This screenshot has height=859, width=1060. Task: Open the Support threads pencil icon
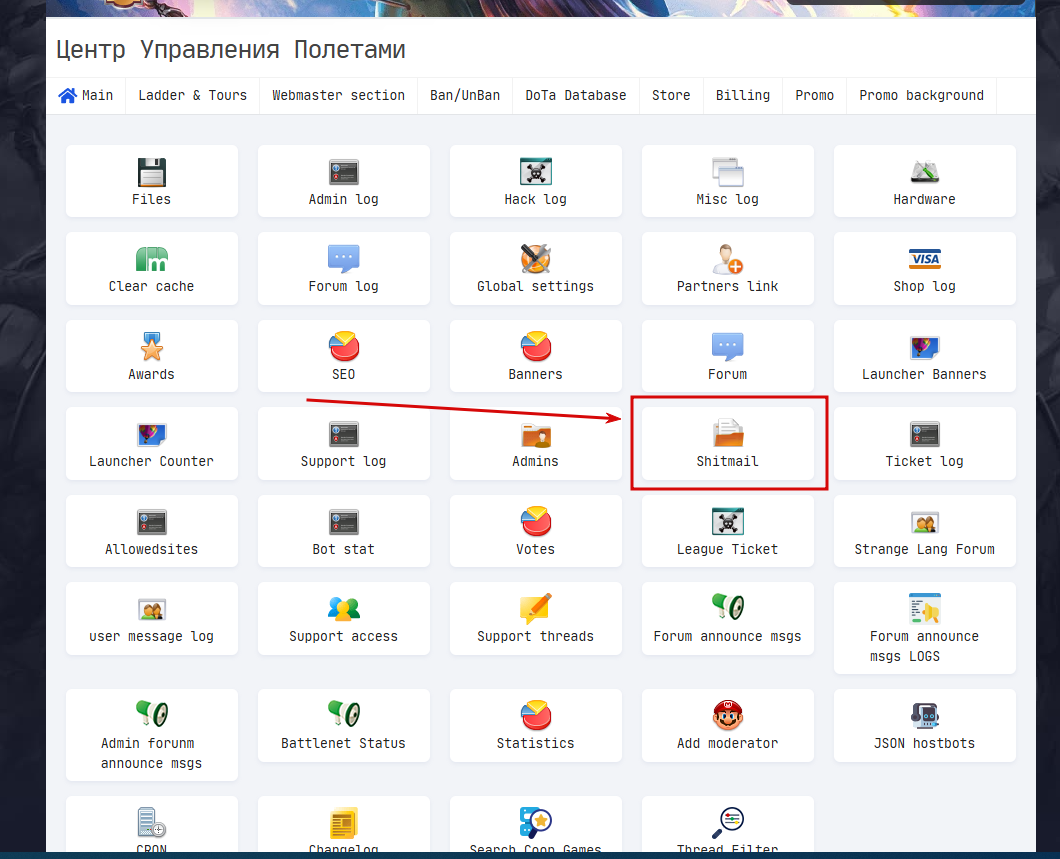pyautogui.click(x=535, y=609)
